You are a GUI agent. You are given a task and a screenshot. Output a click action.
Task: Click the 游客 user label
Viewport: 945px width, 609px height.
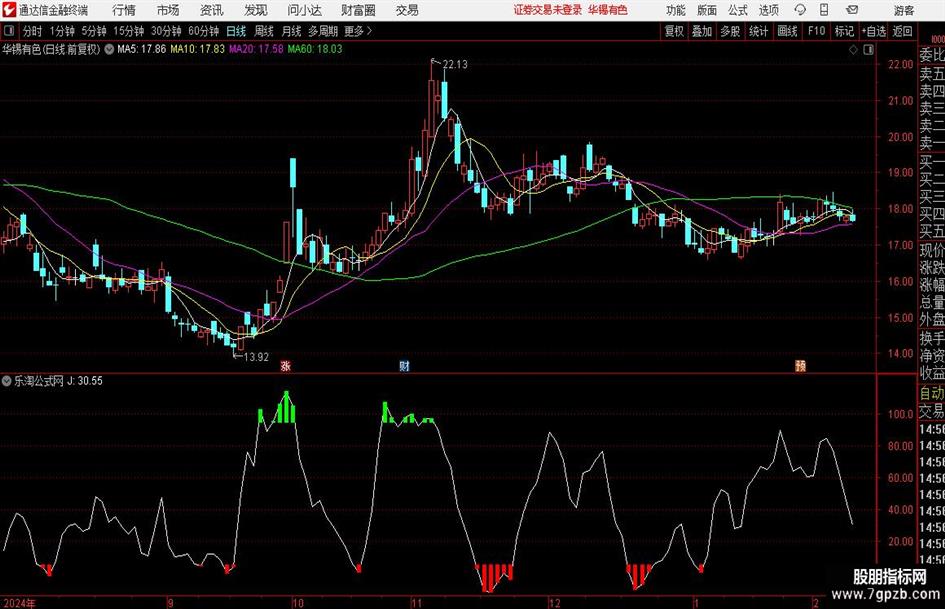coord(903,10)
